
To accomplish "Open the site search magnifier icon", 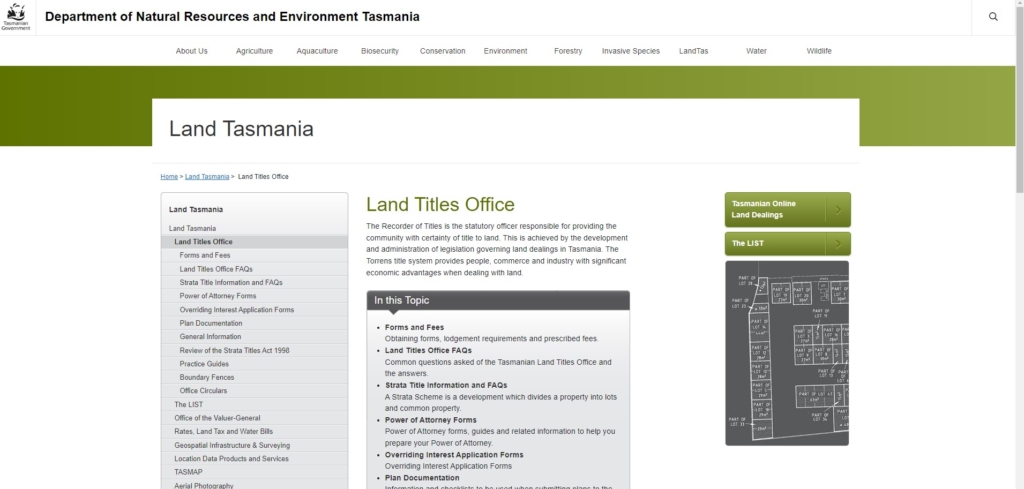I will coord(993,17).
